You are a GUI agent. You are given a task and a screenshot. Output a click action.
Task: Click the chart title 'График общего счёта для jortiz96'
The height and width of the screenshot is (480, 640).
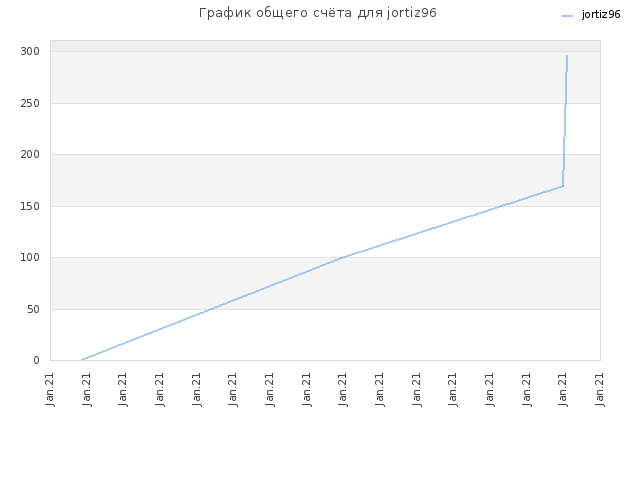point(318,13)
